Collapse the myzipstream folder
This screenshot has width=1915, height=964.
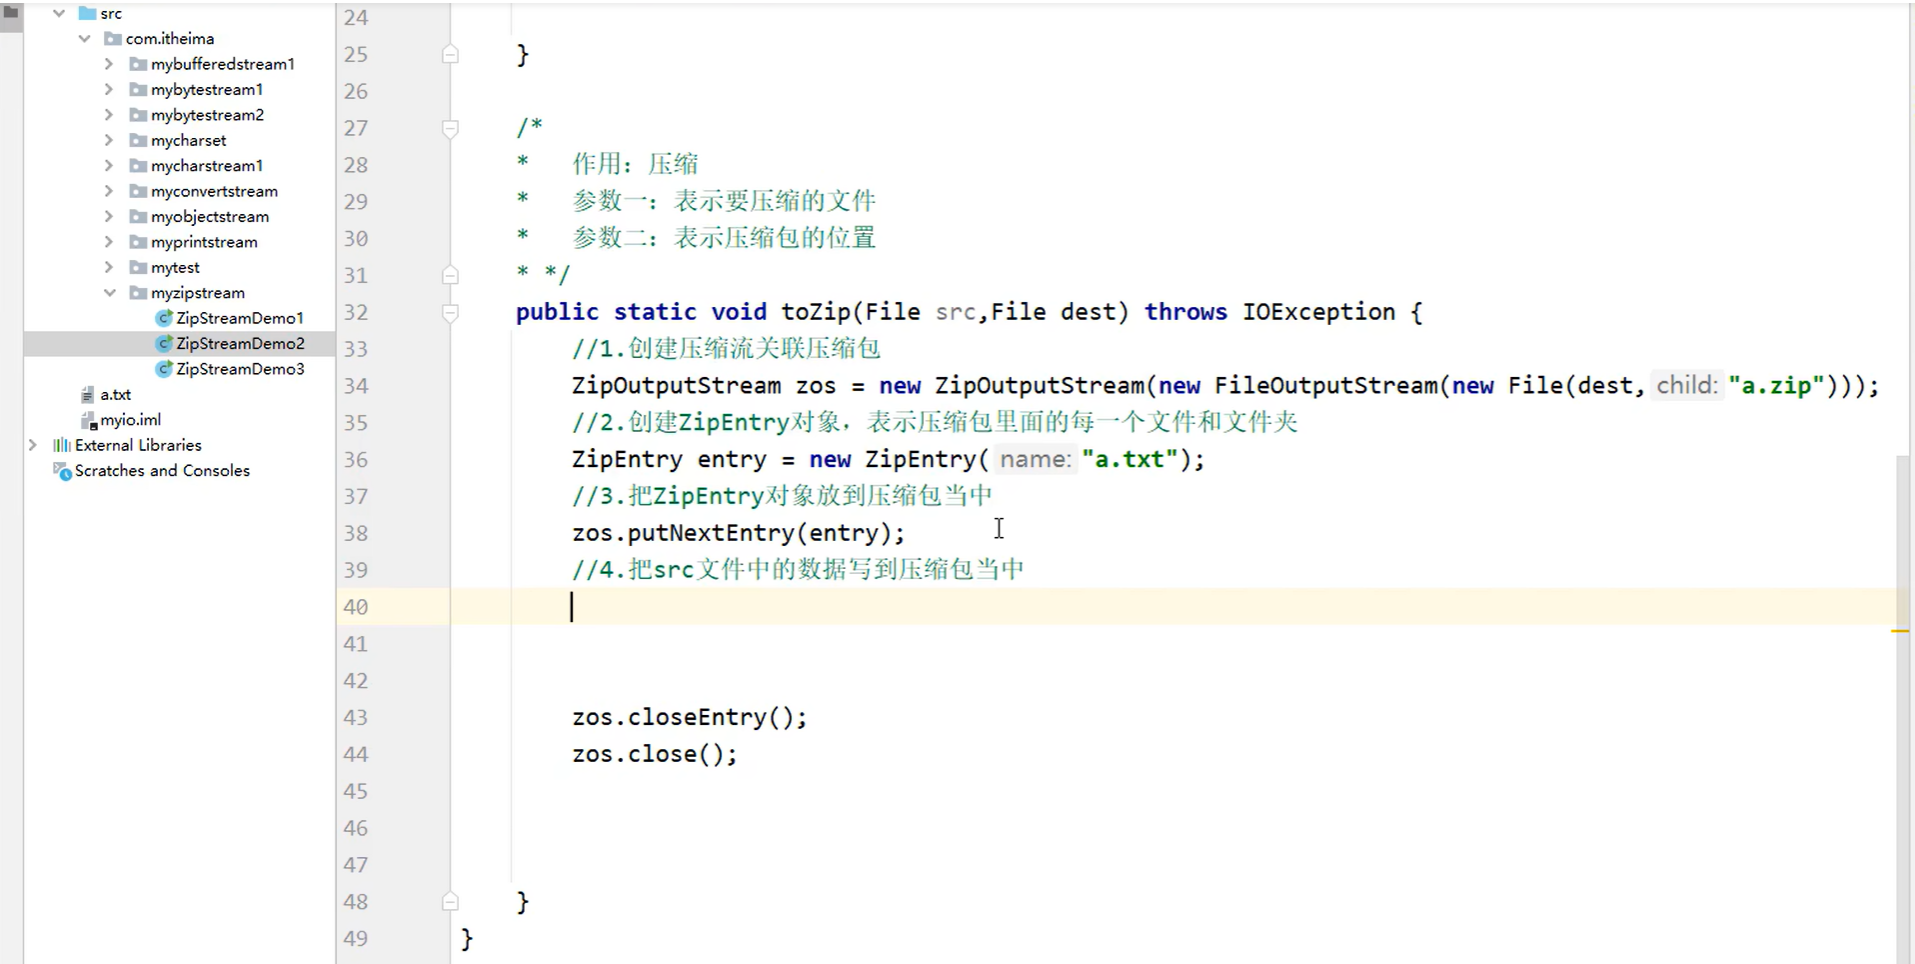tap(110, 292)
